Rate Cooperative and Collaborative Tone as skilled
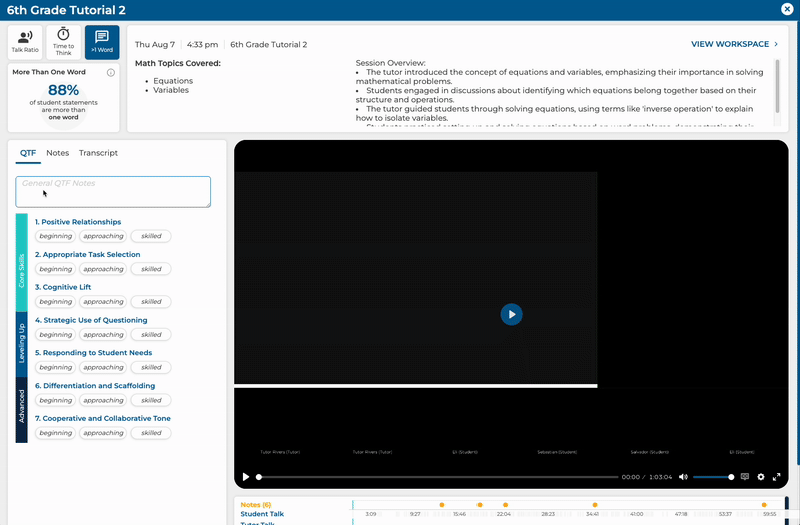Screen dimensions: 800x525 (x=151, y=433)
